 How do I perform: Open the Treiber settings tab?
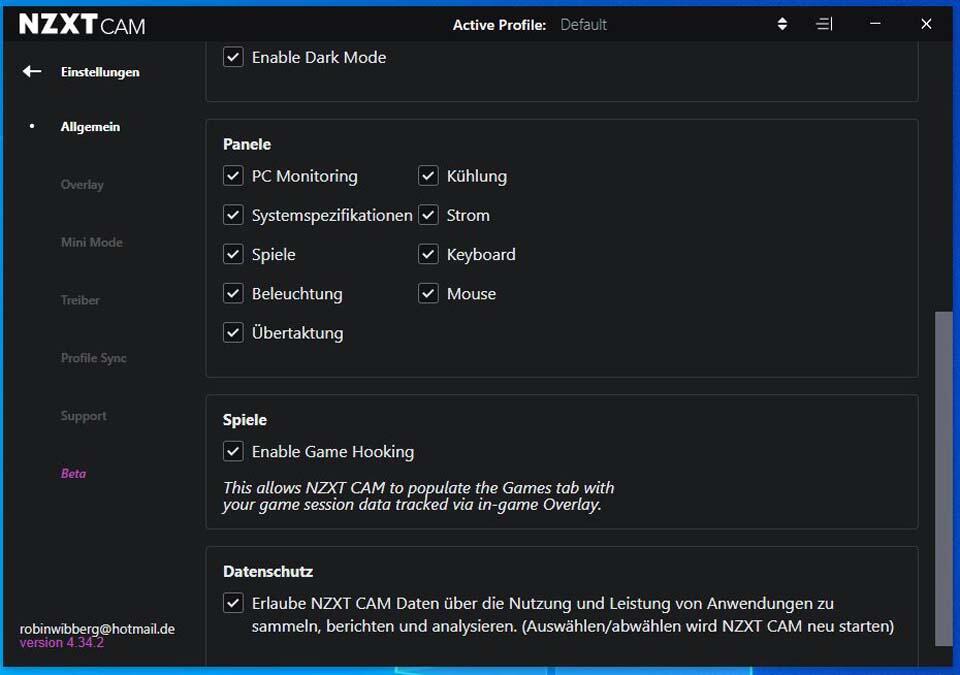80,300
